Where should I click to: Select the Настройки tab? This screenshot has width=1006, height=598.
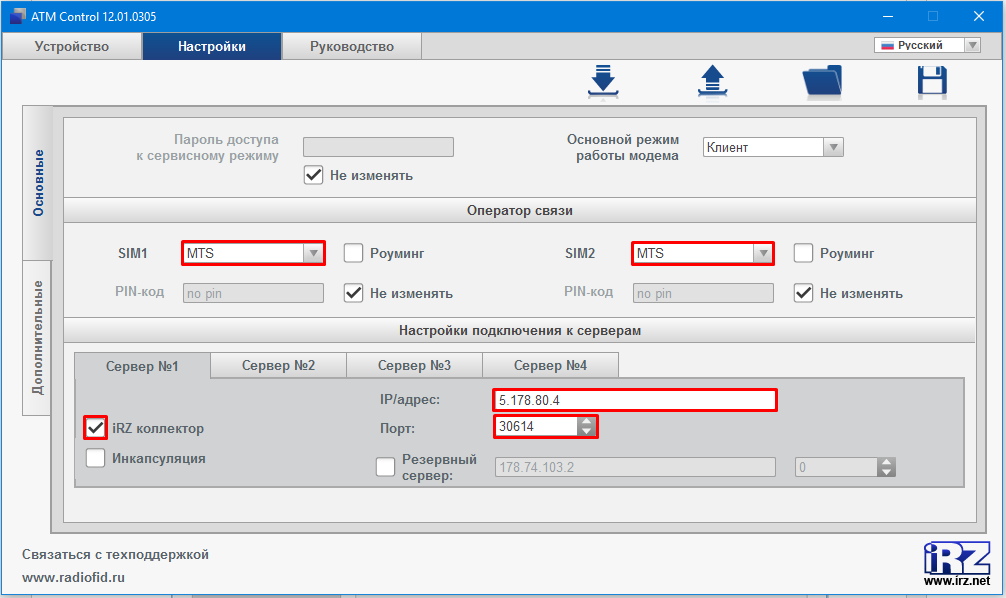212,46
